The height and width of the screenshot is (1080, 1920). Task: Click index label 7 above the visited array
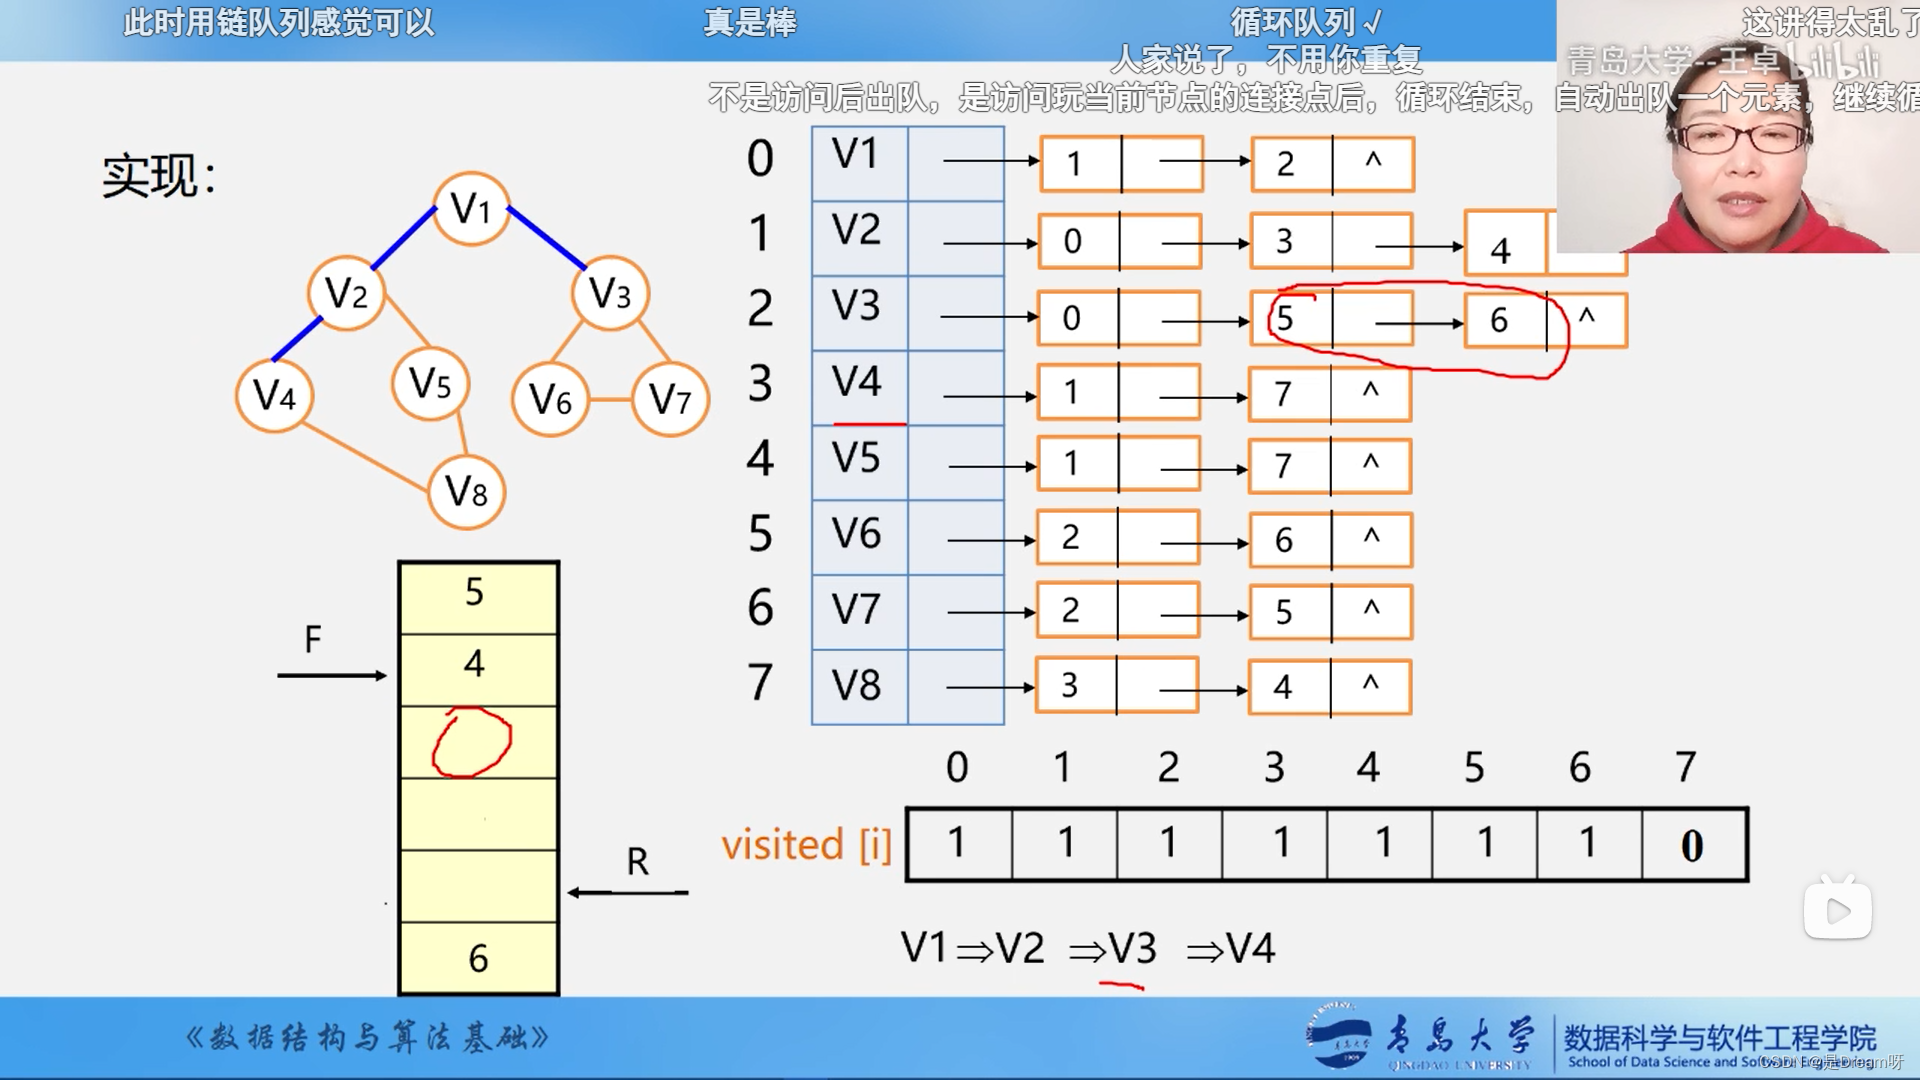point(1686,767)
